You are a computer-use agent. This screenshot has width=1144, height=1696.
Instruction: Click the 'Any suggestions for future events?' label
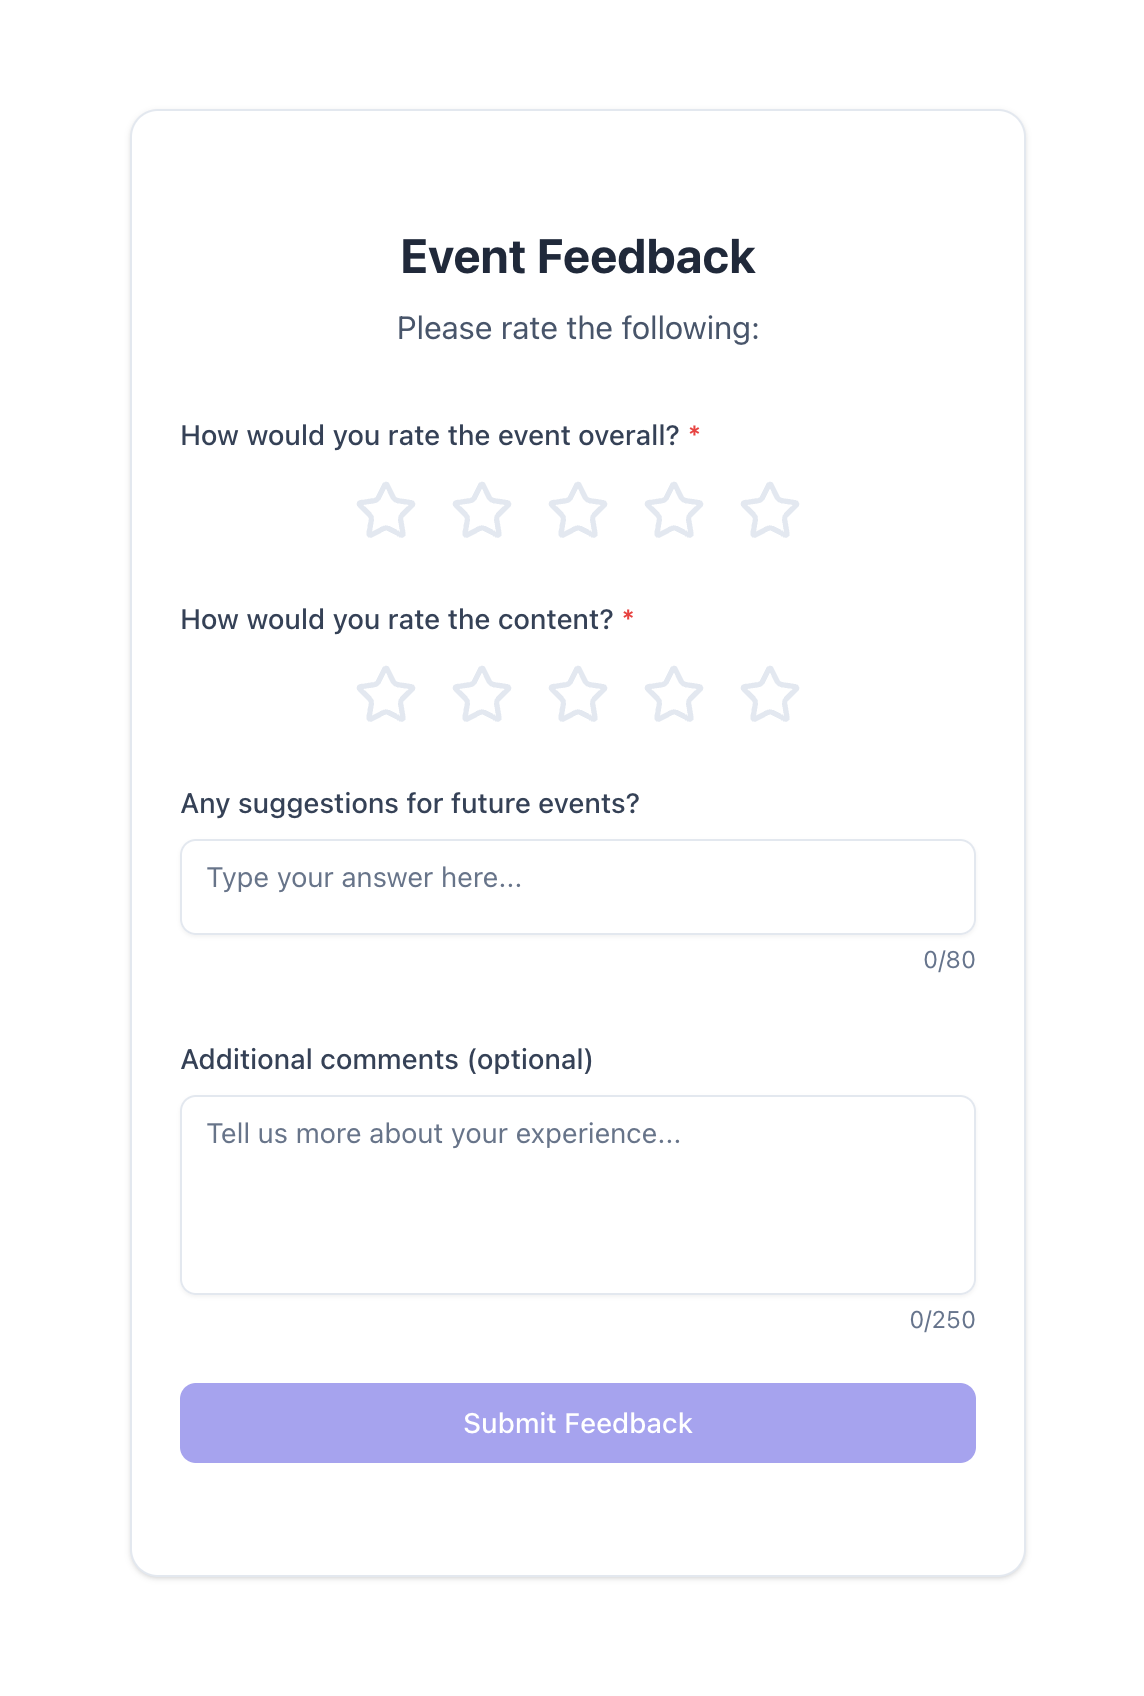(411, 803)
